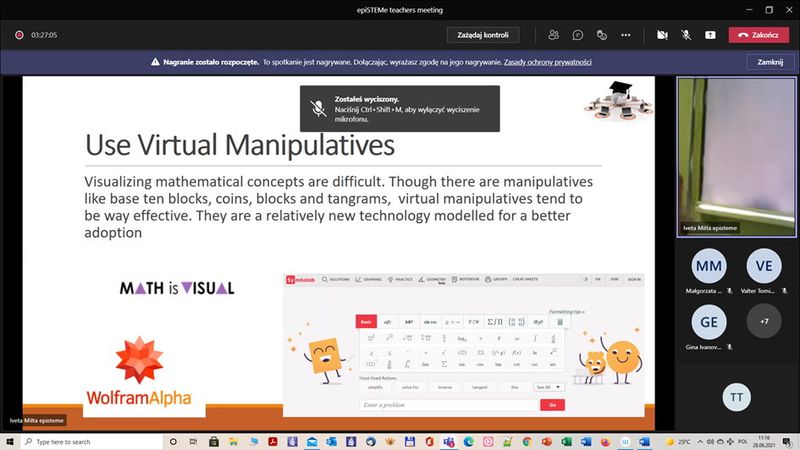This screenshot has height=450, width=800.
Task: Open File Explorer from the taskbar
Action: [233, 442]
